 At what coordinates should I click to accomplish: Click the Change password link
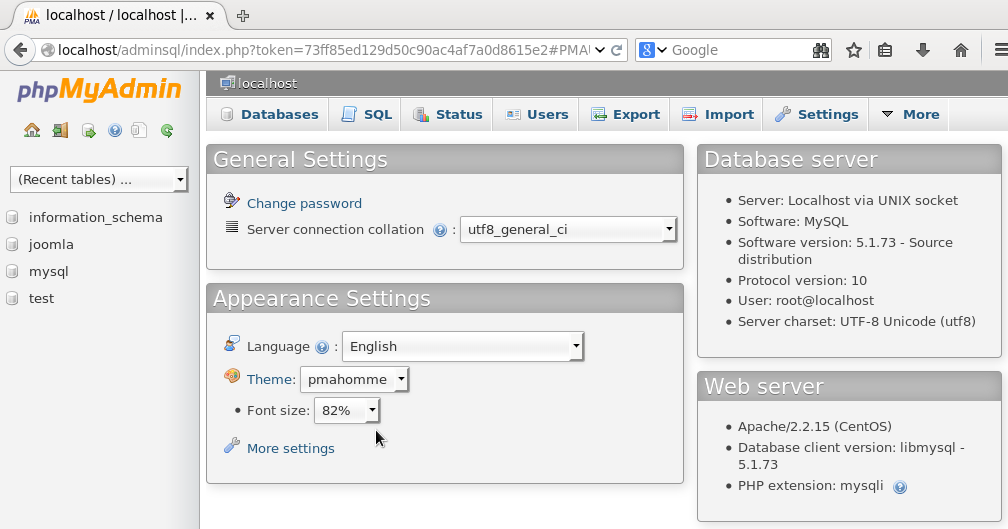coord(304,204)
